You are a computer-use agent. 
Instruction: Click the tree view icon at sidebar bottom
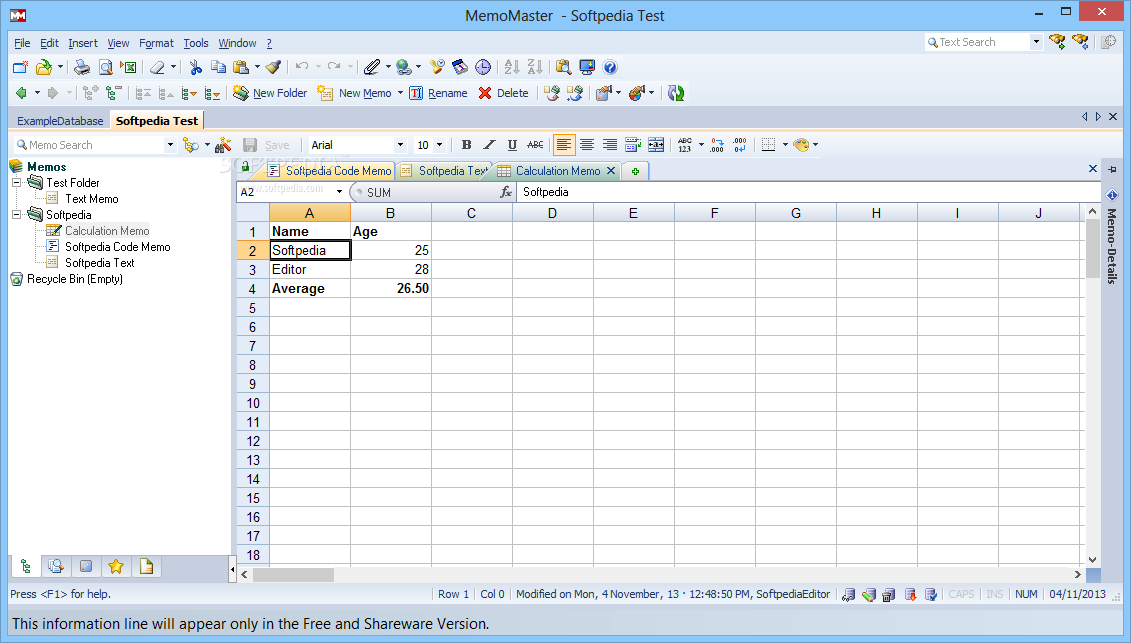[26, 567]
